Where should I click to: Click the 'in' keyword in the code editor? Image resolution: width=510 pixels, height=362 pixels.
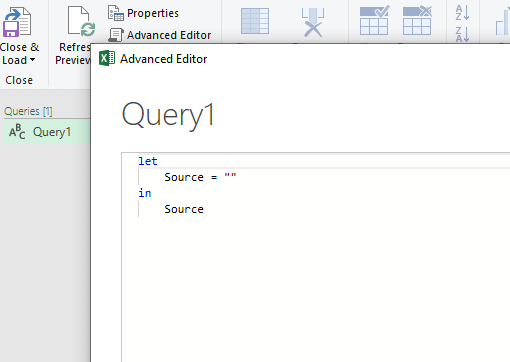[145, 193]
